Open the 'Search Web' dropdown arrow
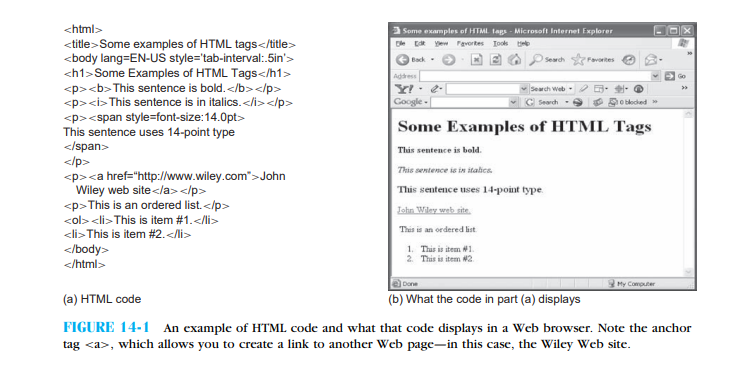 (570, 89)
